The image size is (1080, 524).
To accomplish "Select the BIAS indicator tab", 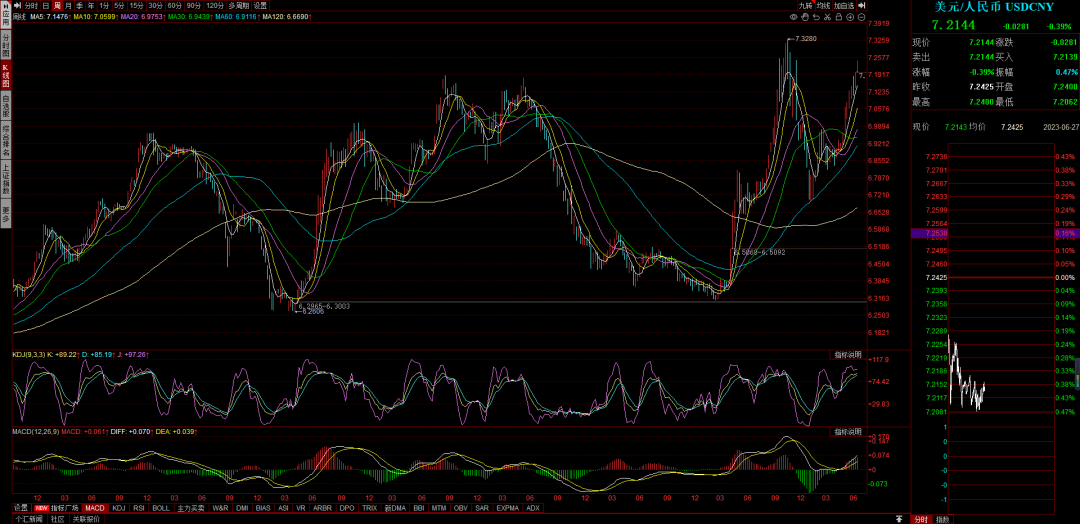I will 263,508.
